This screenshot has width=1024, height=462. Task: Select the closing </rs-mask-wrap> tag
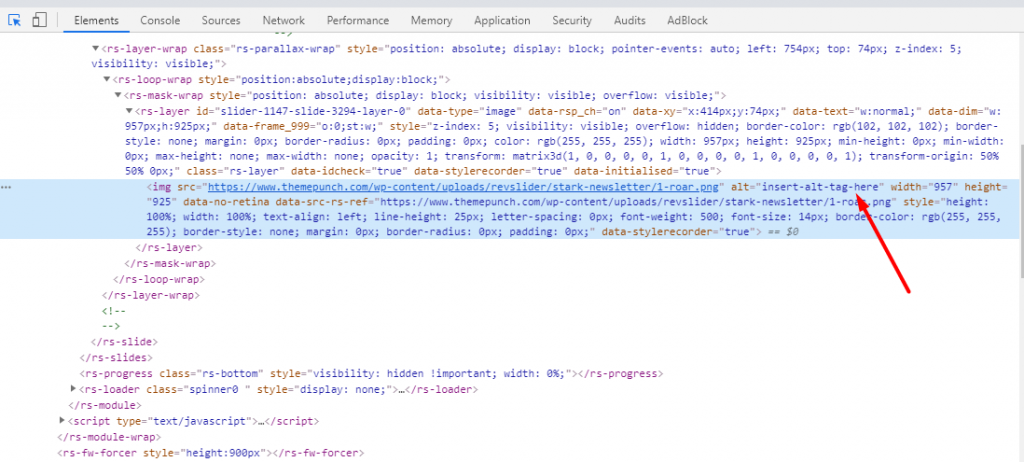(x=170, y=264)
